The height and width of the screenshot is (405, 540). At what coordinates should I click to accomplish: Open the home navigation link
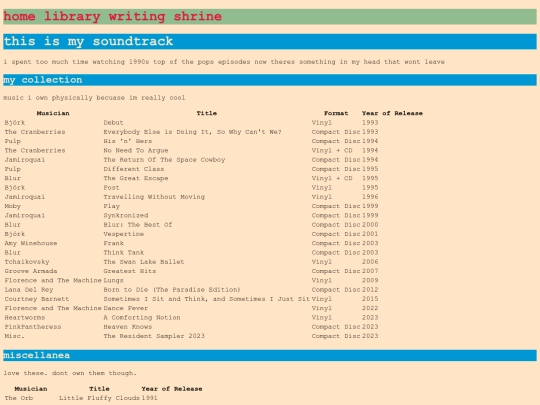click(x=19, y=16)
